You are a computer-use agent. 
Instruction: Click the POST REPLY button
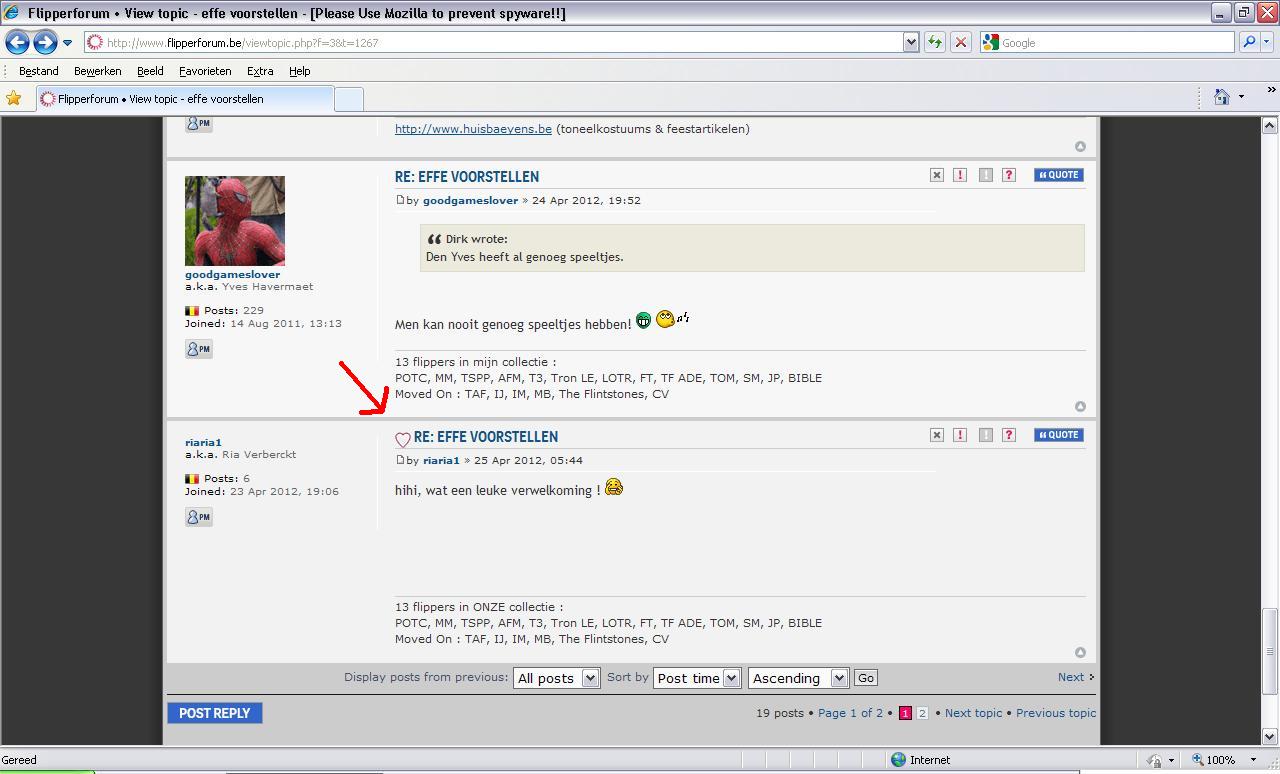[215, 713]
